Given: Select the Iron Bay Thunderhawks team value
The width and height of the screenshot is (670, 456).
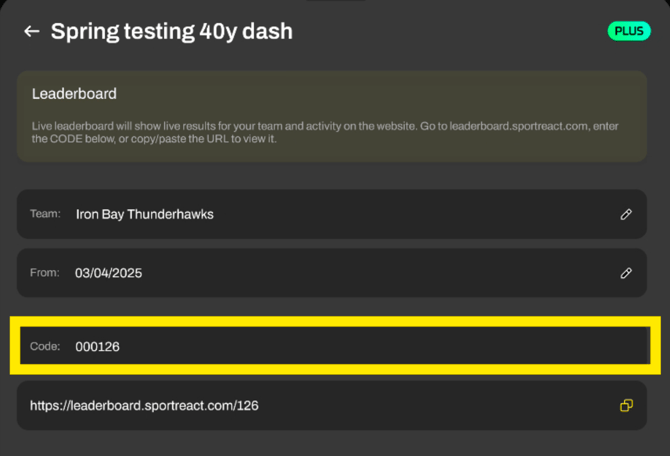Looking at the screenshot, I should pyautogui.click(x=144, y=214).
